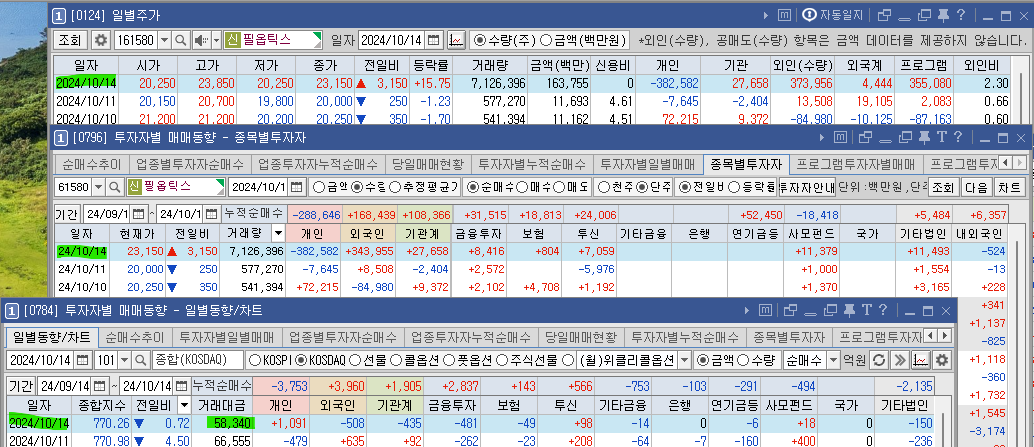
Task: Switch to 투자자별일별매매 tab in 0784 window
Action: click(x=228, y=338)
